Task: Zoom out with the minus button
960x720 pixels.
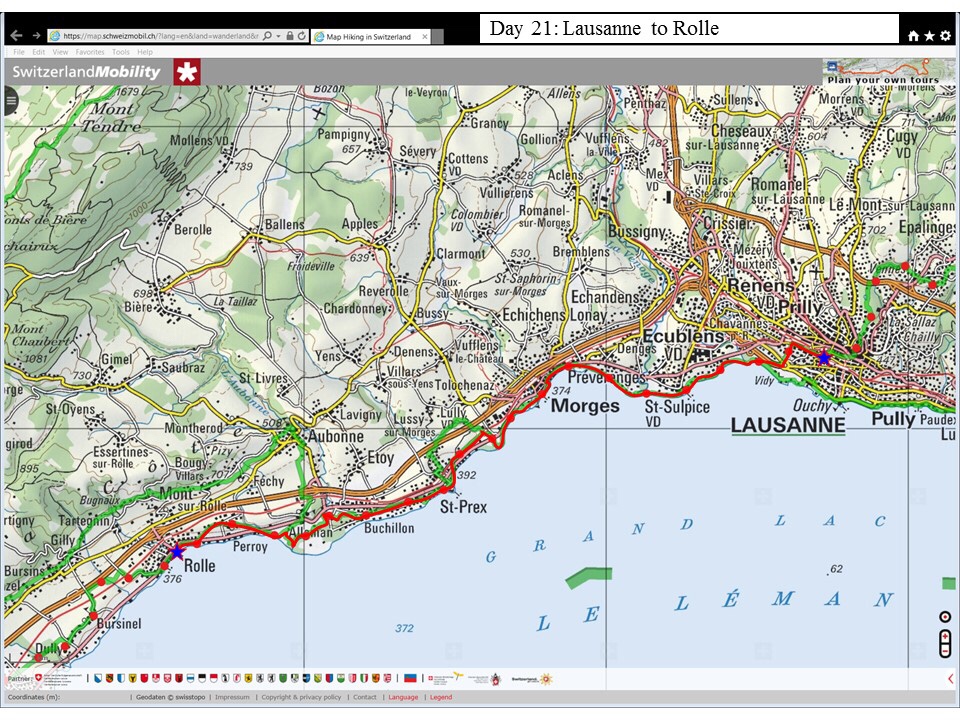Action: click(945, 651)
